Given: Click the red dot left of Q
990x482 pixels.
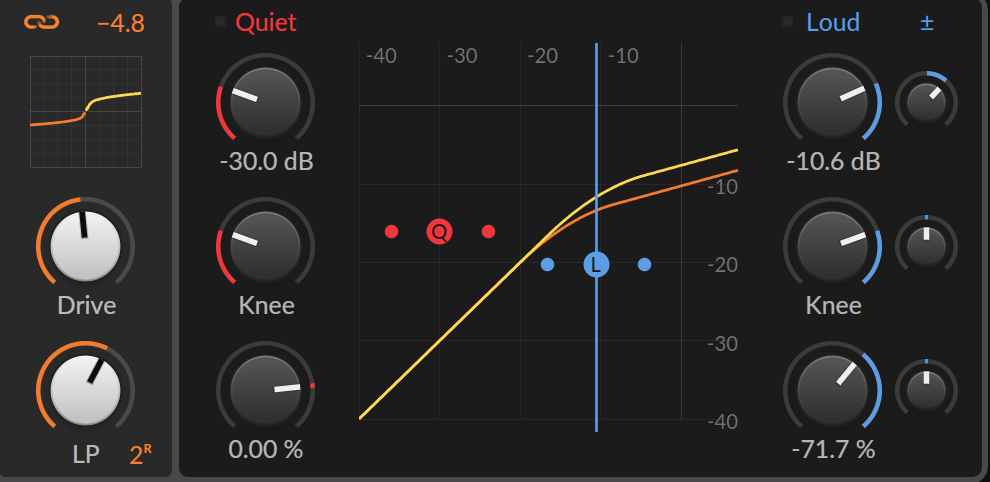Looking at the screenshot, I should pos(391,231).
